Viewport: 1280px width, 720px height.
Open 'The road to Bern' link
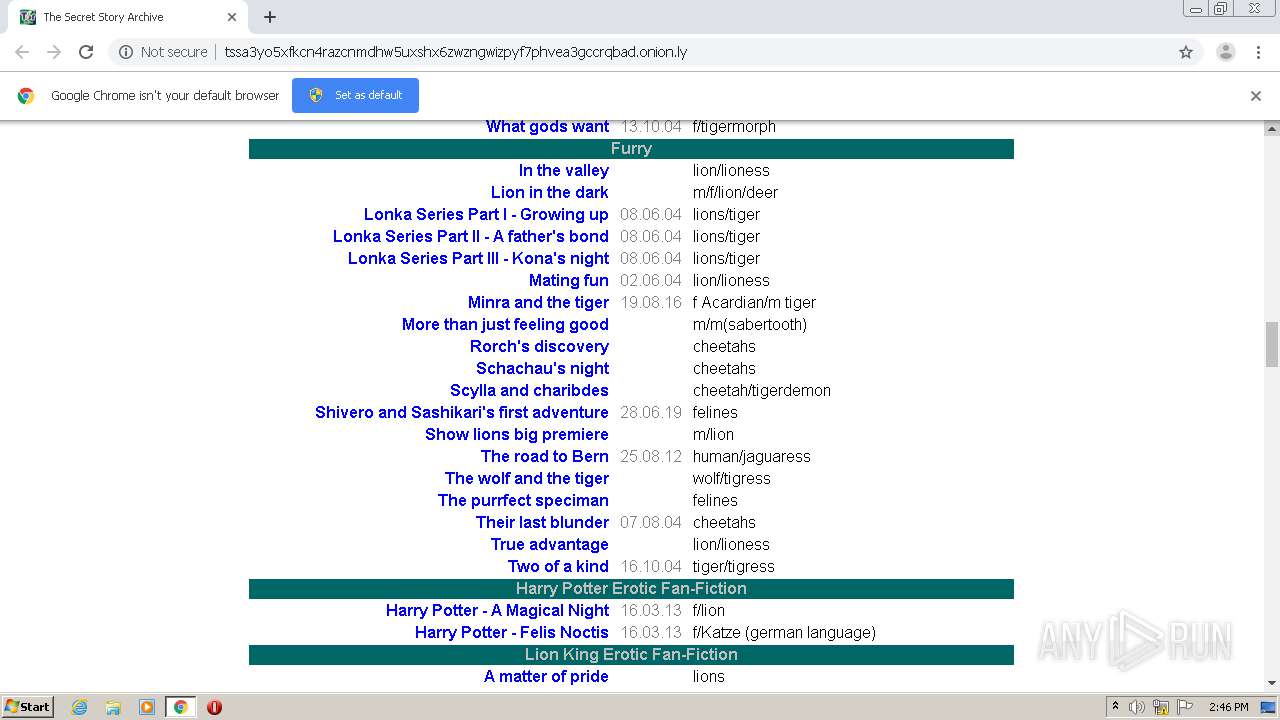pyautogui.click(x=545, y=456)
